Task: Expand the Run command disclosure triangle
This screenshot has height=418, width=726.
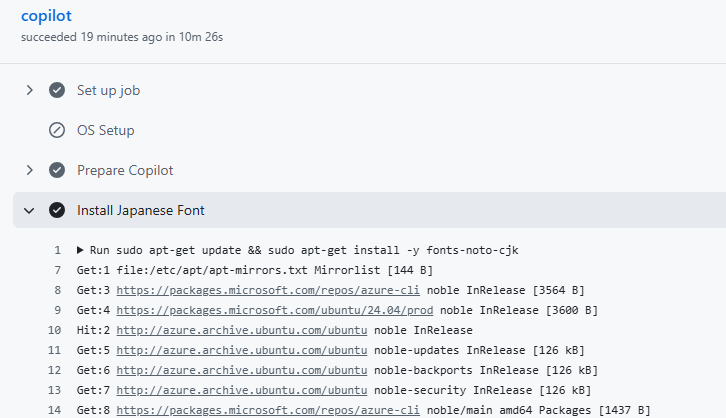Action: pos(80,250)
